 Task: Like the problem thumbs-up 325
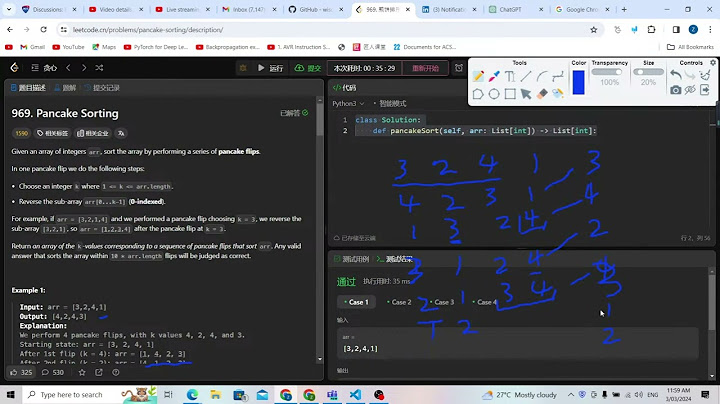coord(21,372)
